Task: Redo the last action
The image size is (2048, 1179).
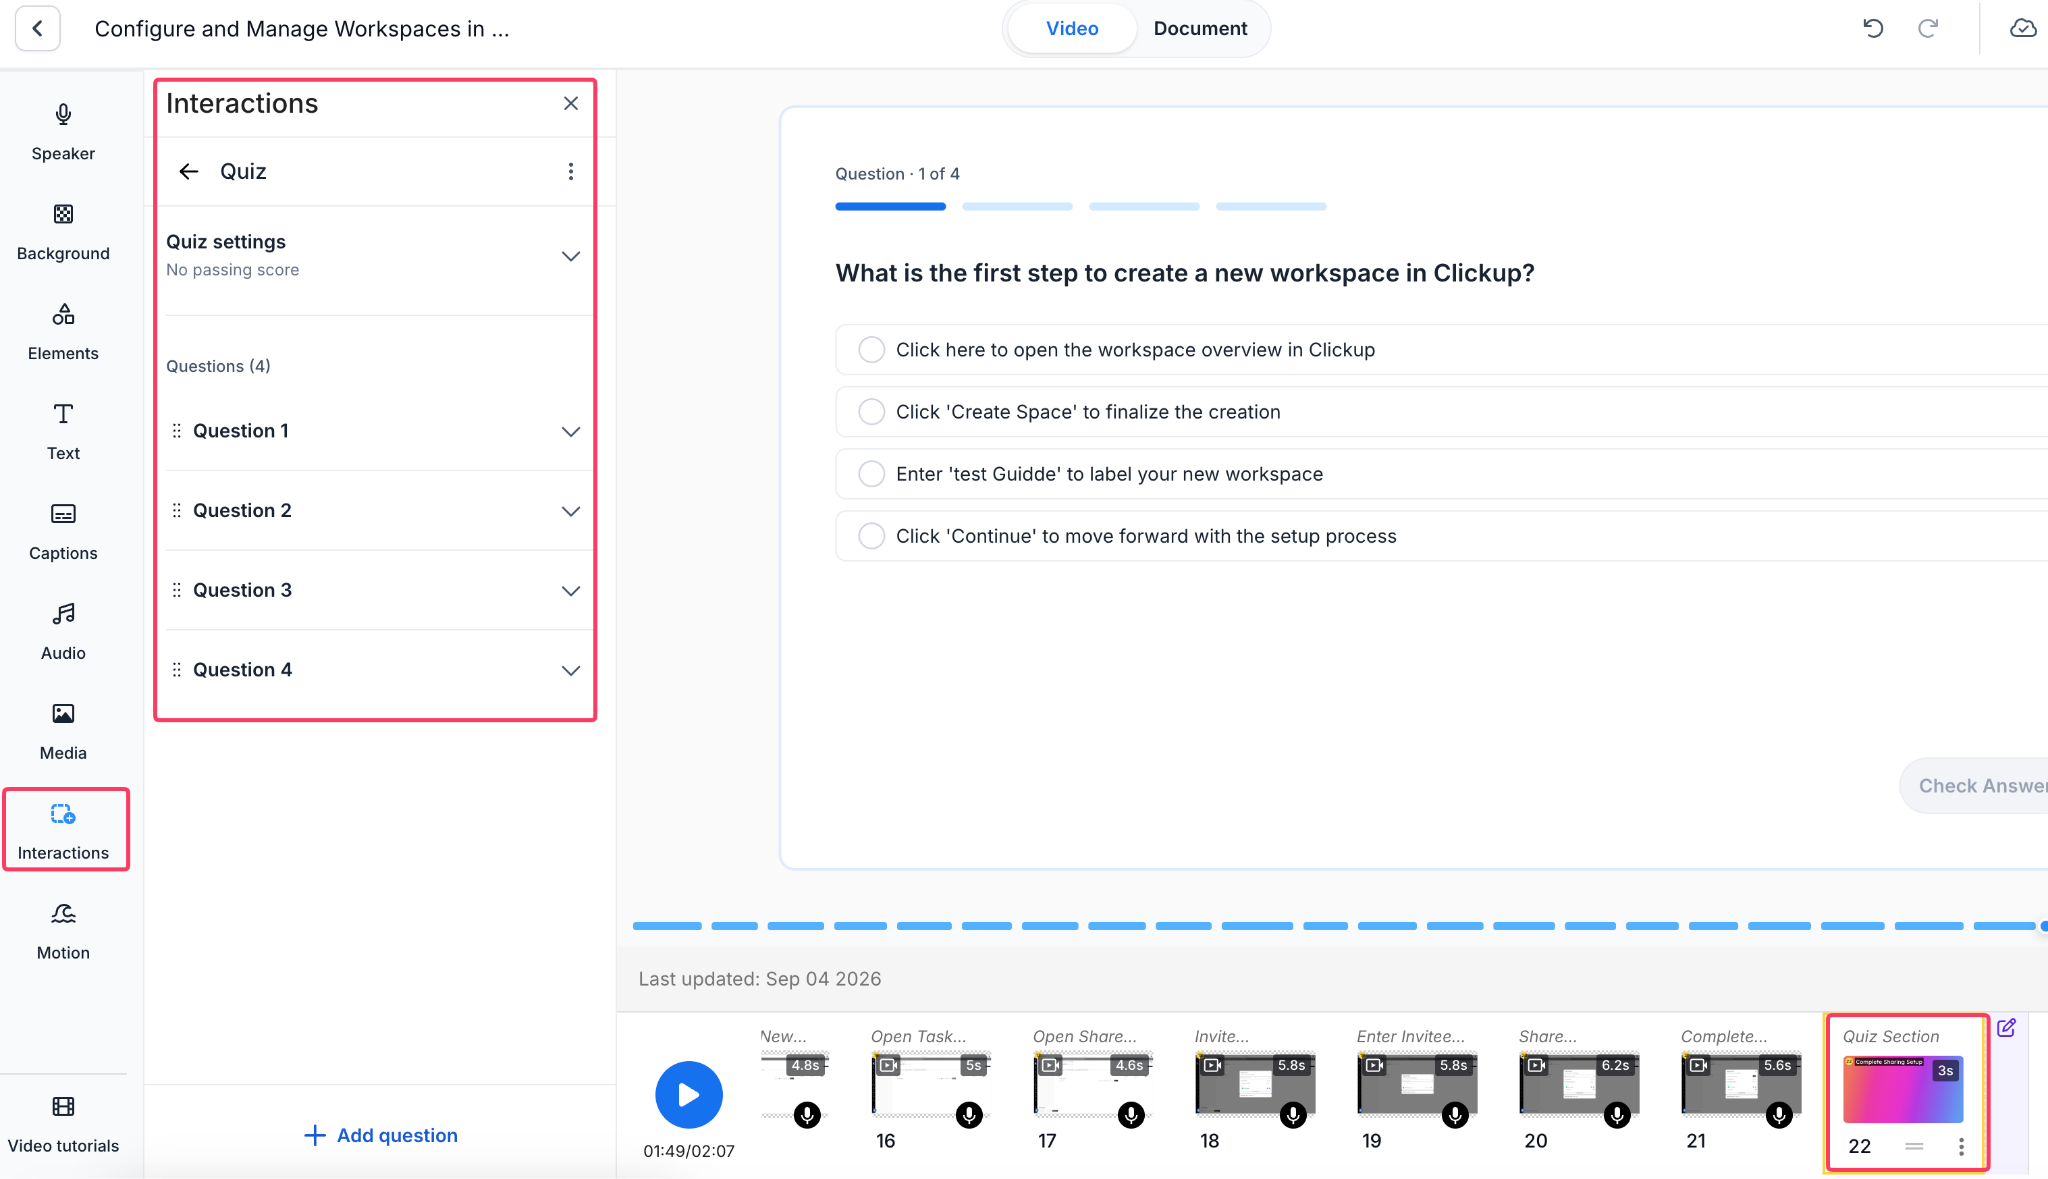Action: point(1928,28)
